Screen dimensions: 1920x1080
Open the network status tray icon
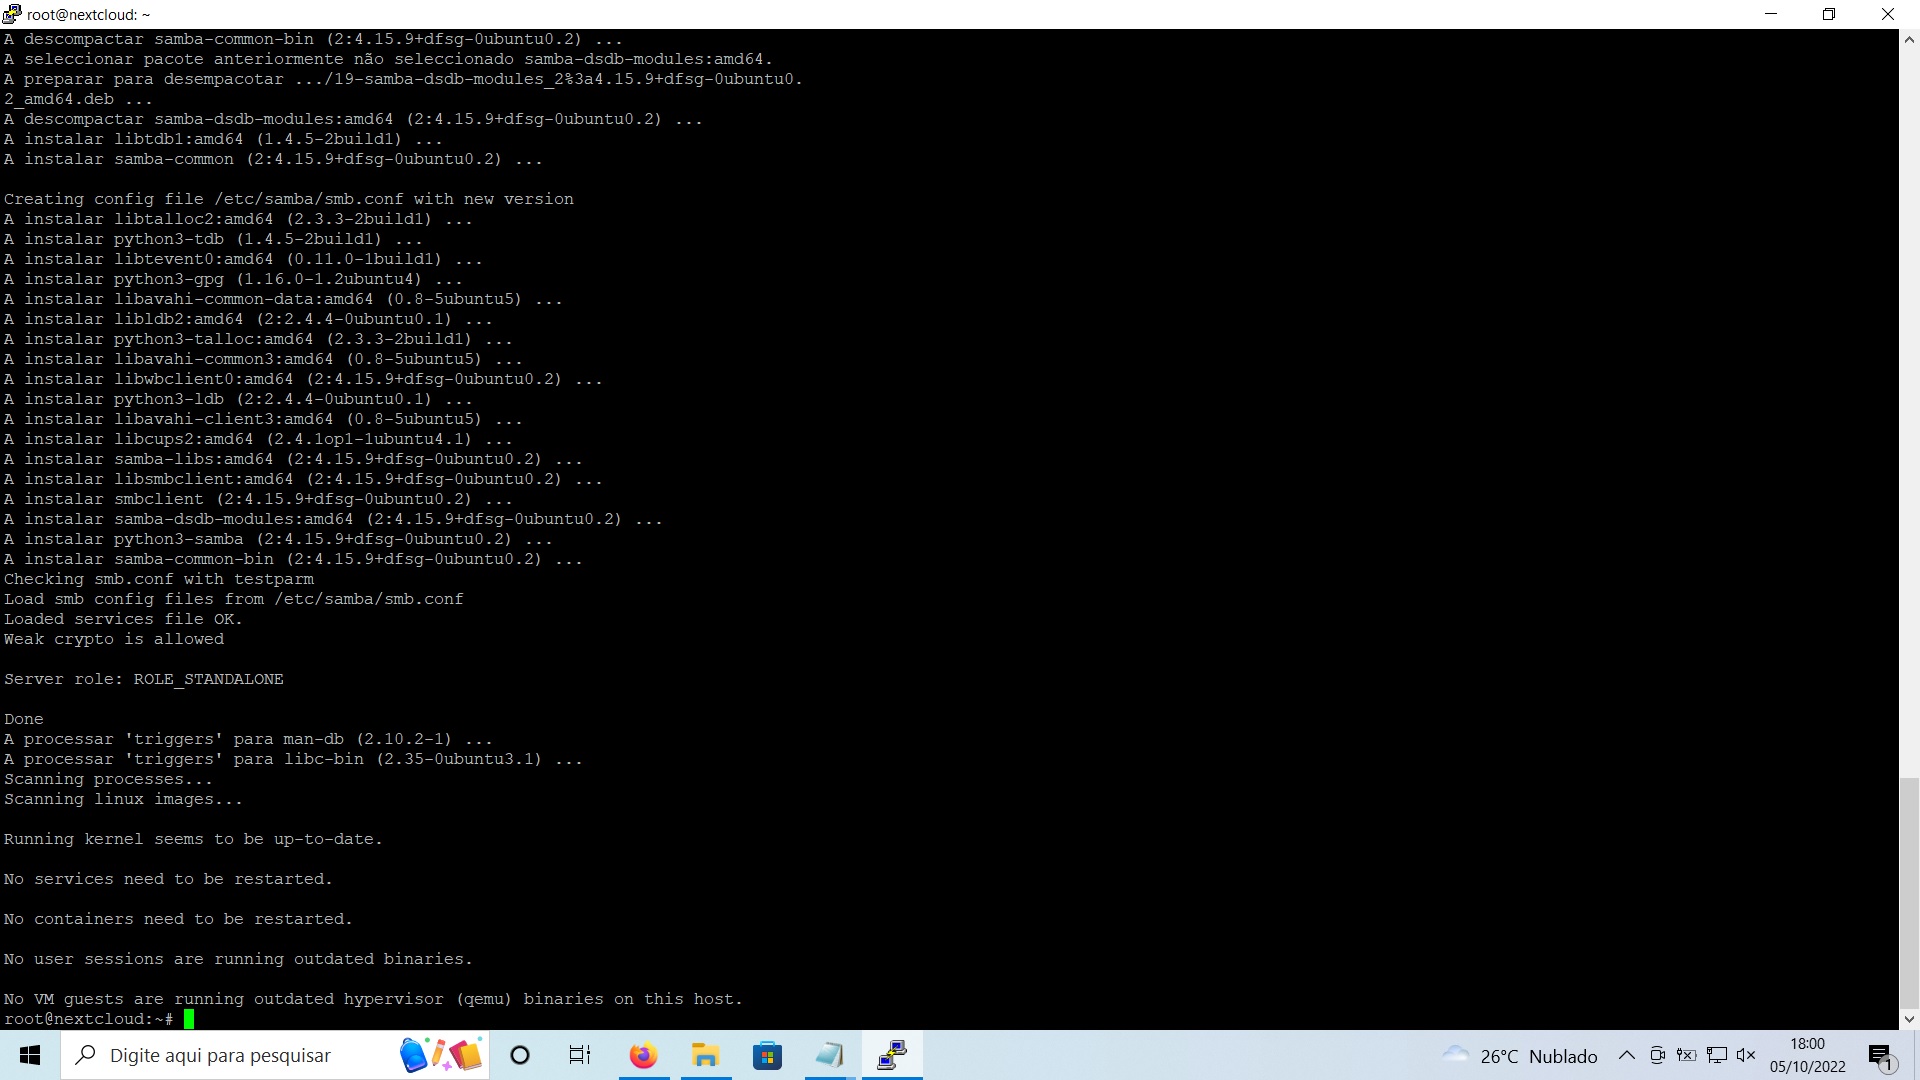(1717, 1055)
